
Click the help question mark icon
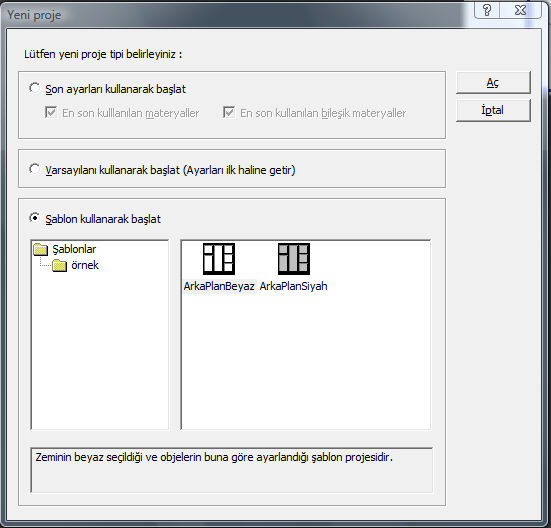pyautogui.click(x=487, y=10)
